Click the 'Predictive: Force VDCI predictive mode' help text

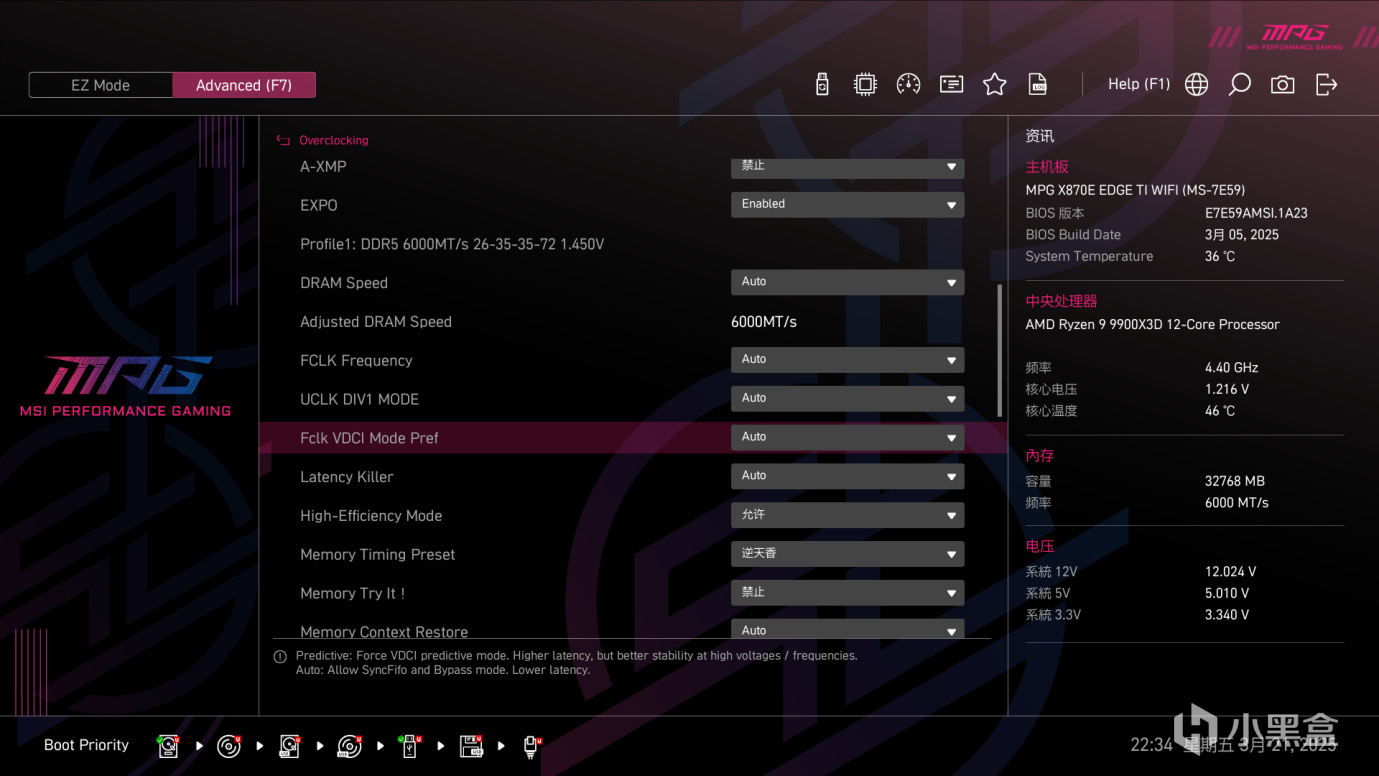[576, 656]
